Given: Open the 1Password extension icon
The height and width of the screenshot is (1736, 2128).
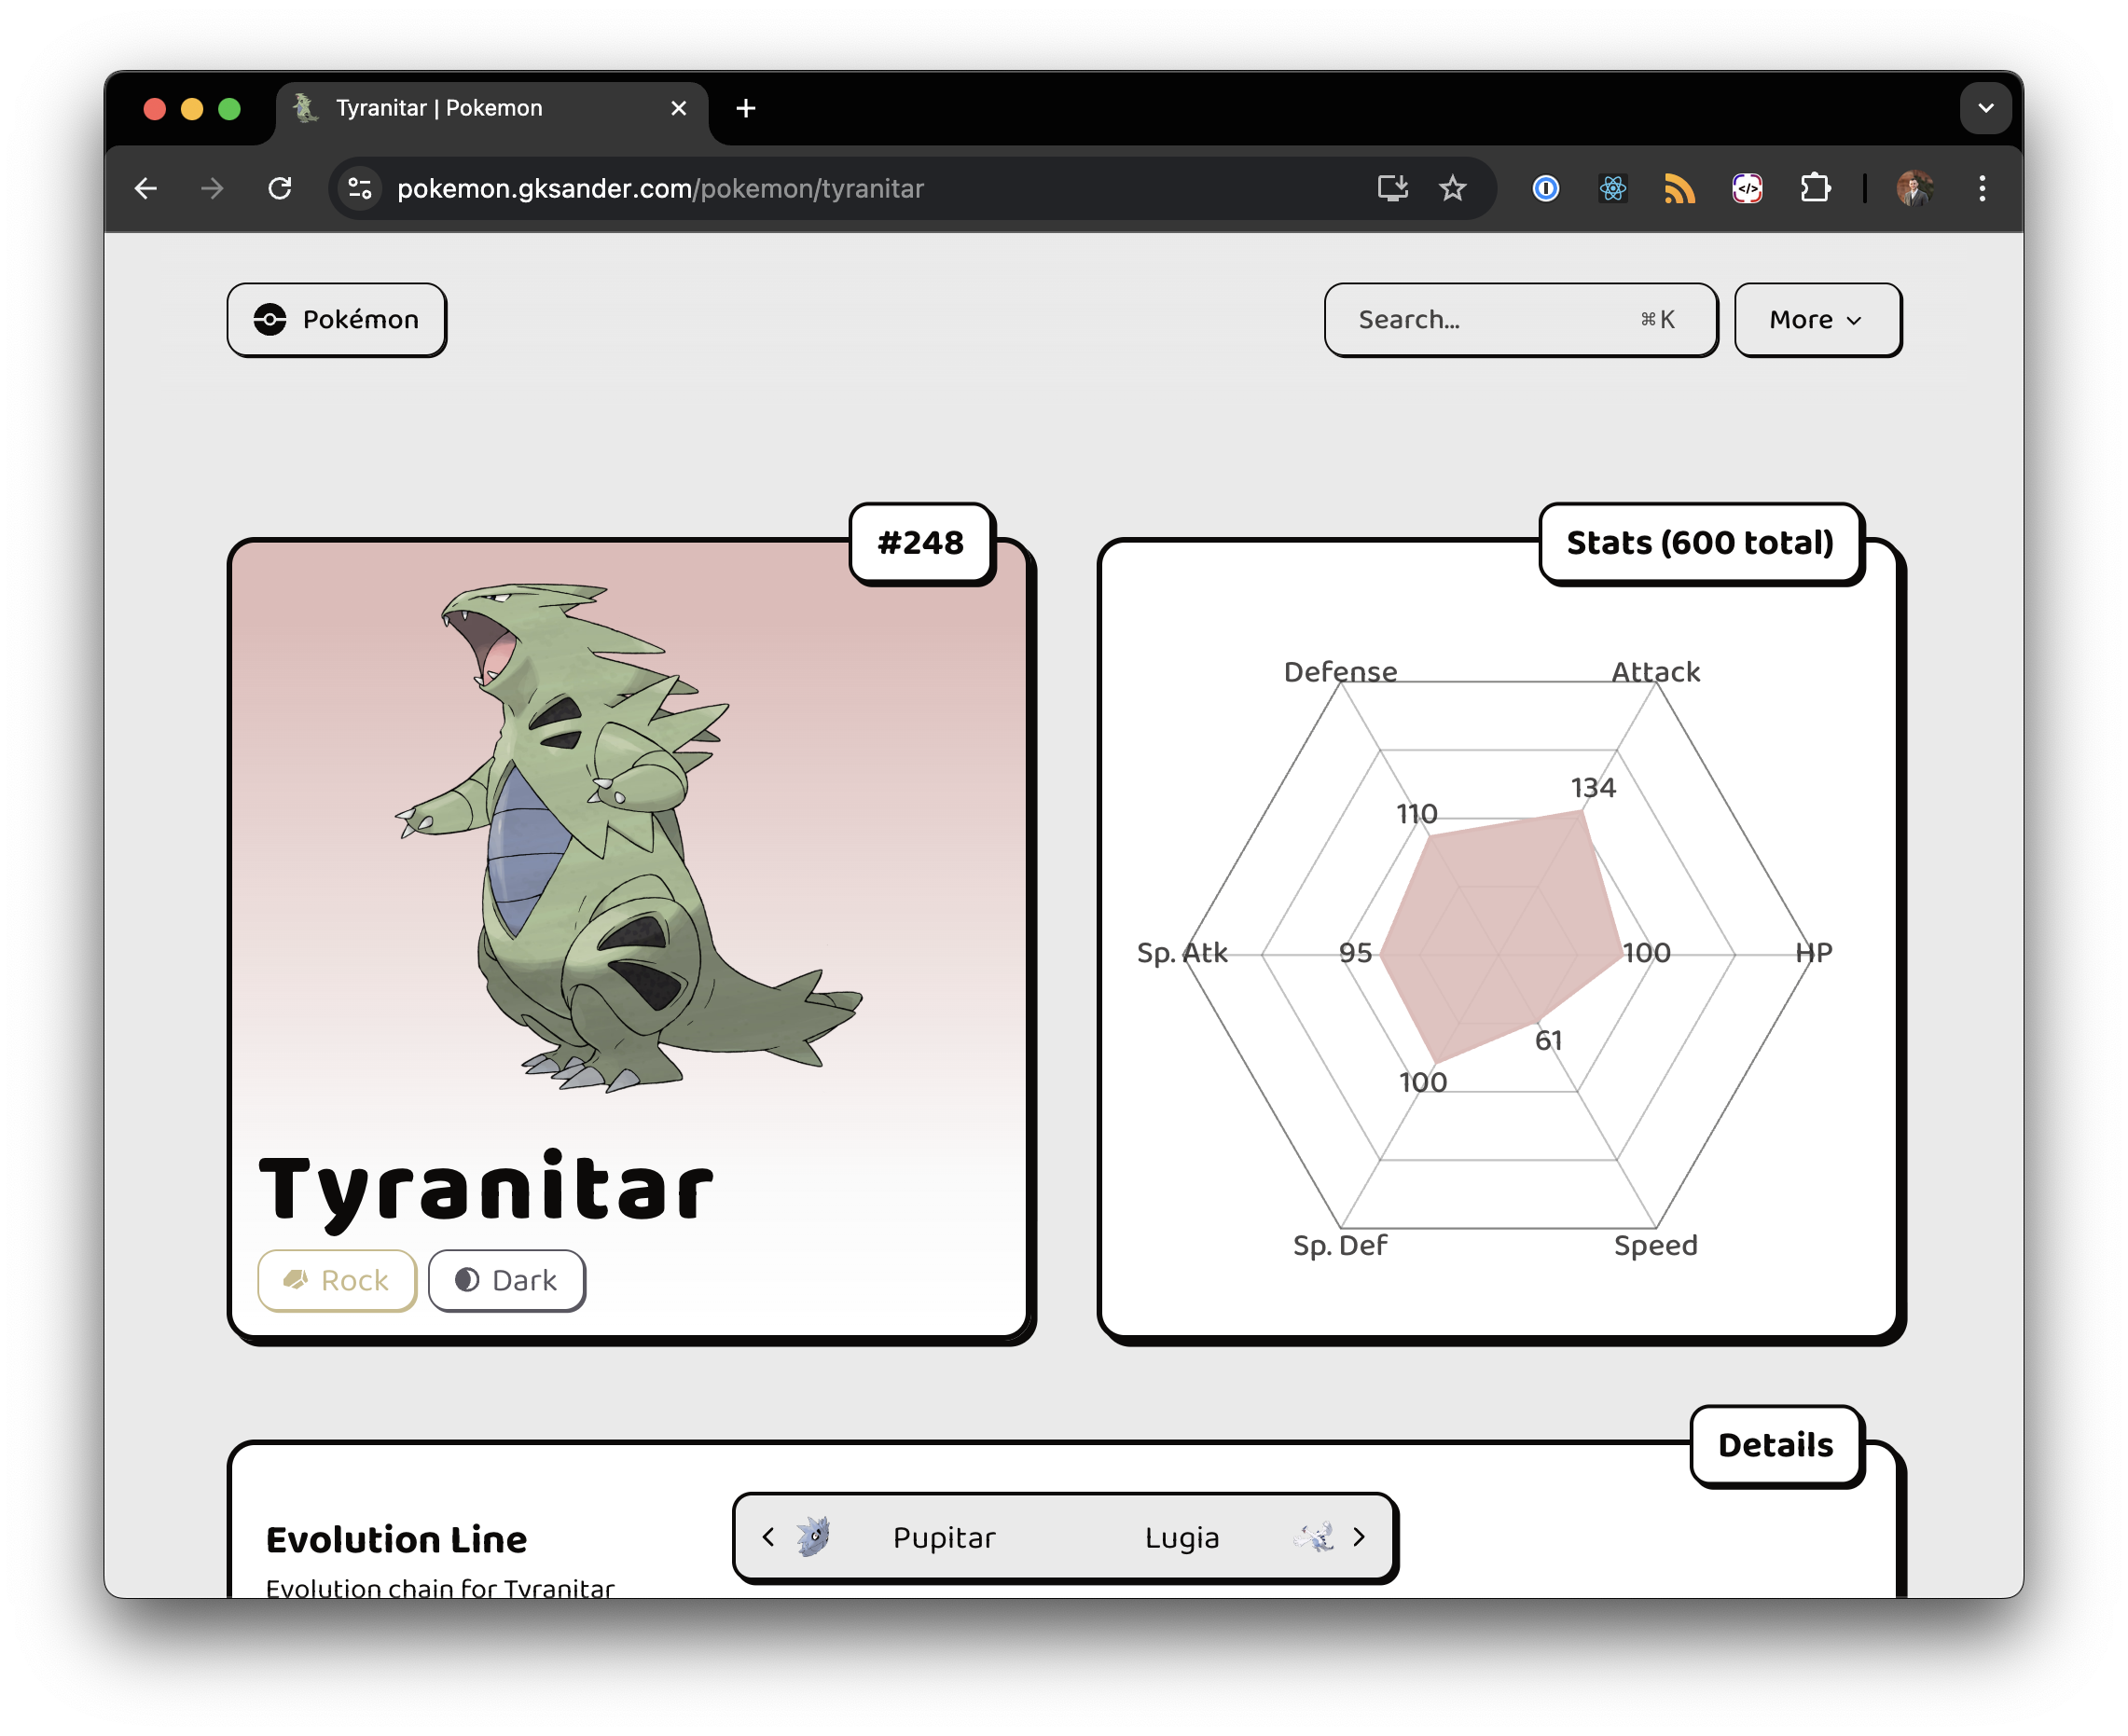Looking at the screenshot, I should click(1545, 188).
